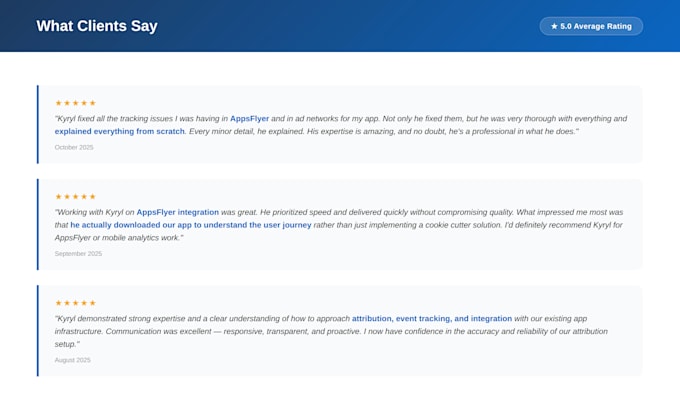Click the star icon in the rating badge

[x=554, y=26]
